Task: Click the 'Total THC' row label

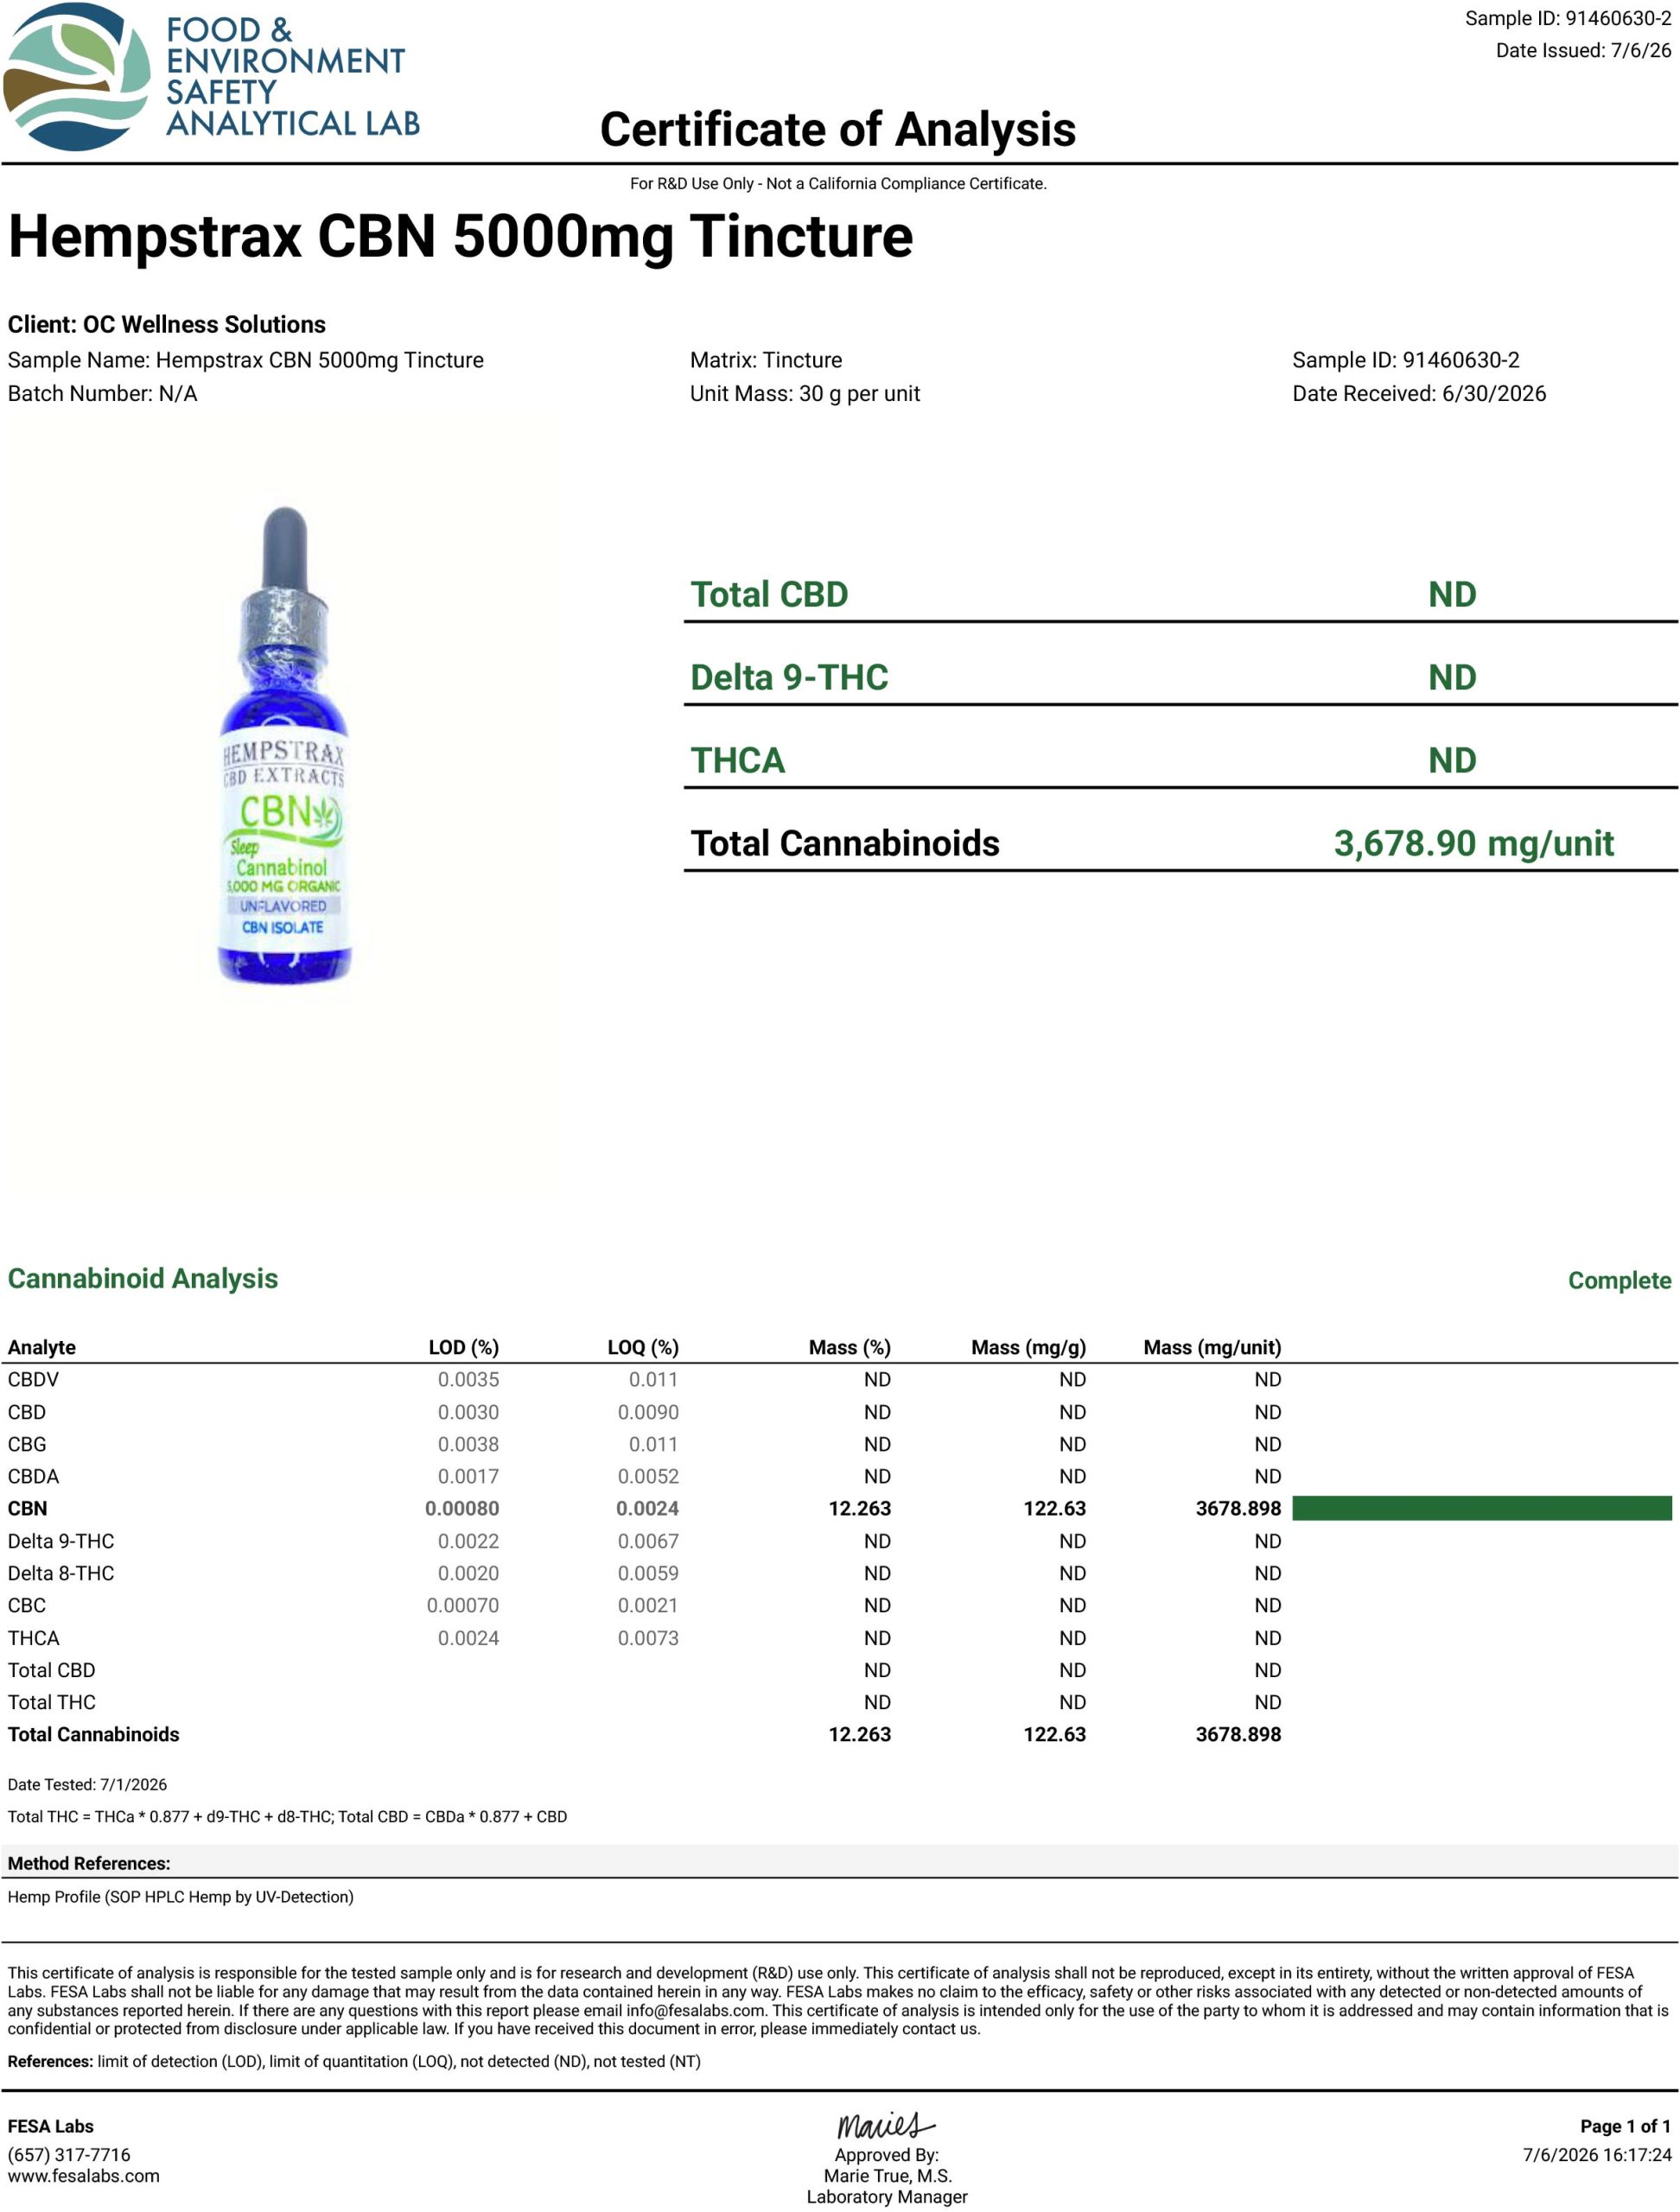Action: (52, 1703)
